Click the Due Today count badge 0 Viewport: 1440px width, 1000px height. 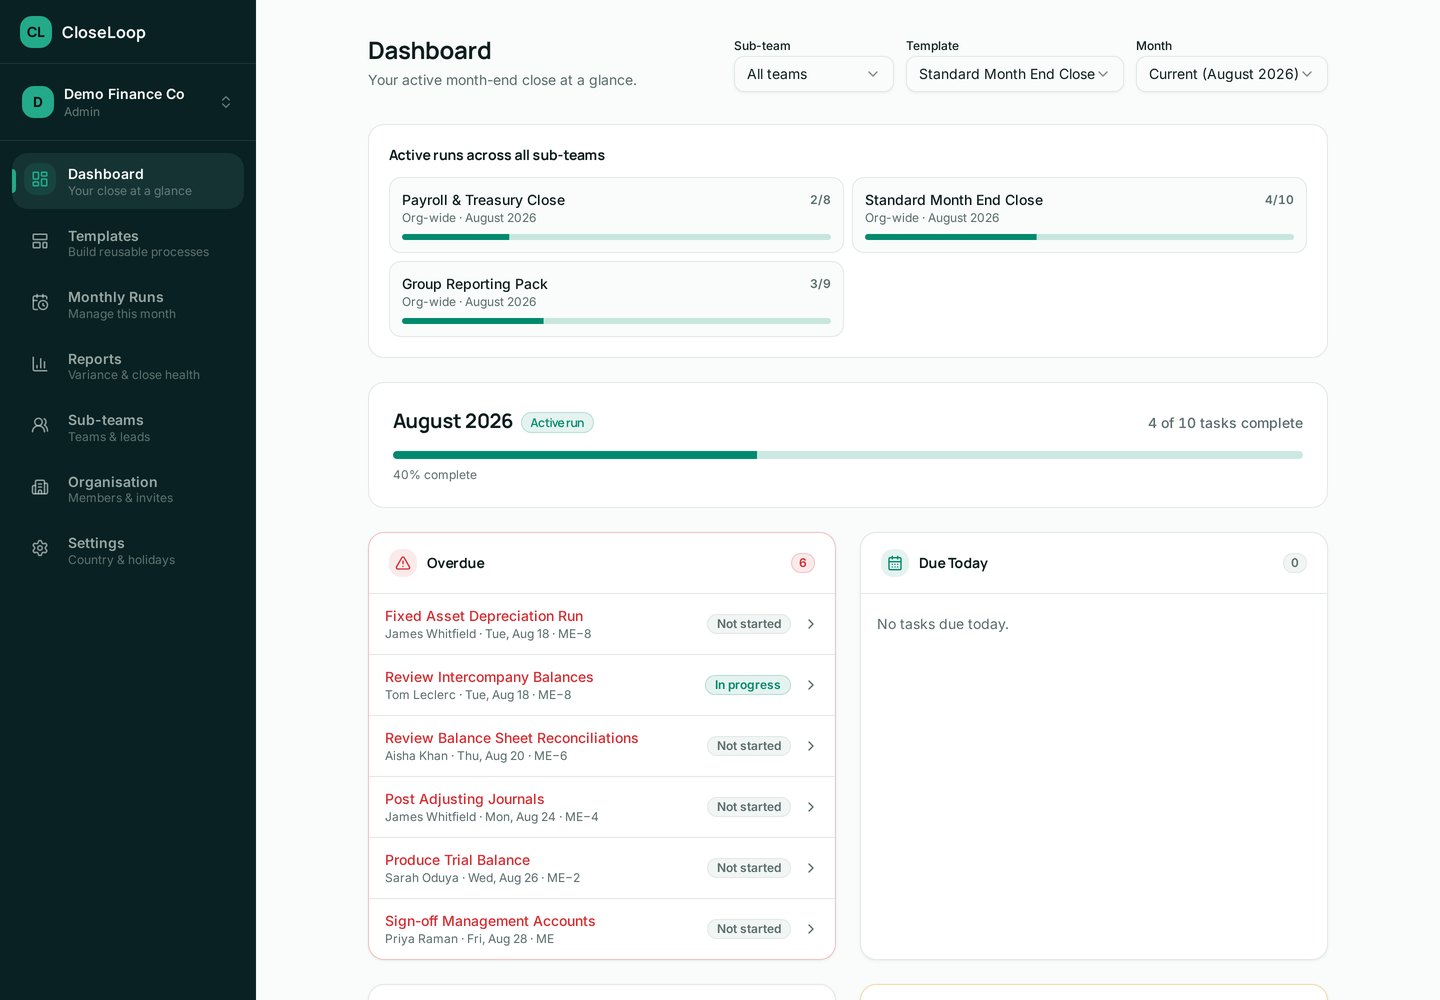(1295, 563)
